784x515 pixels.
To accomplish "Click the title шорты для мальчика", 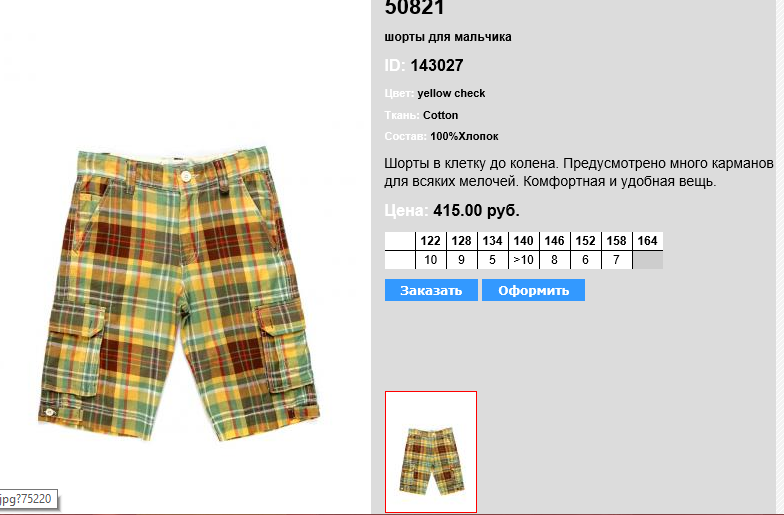I will (448, 37).
